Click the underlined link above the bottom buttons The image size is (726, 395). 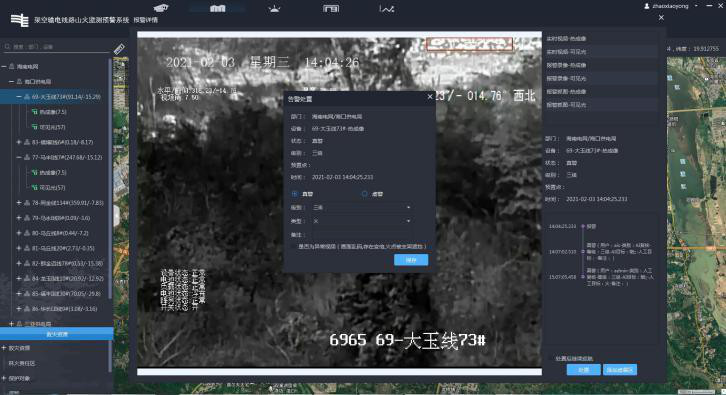pos(574,358)
